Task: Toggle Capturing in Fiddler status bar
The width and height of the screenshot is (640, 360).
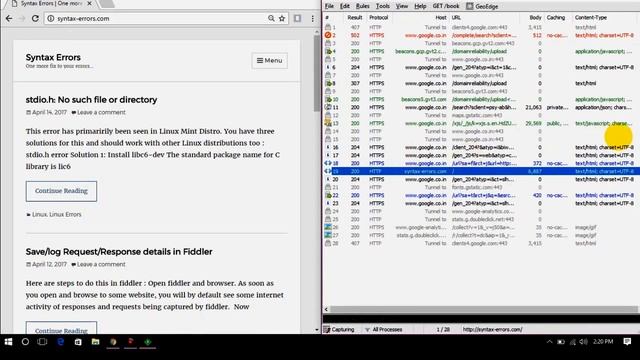Action: point(339,329)
